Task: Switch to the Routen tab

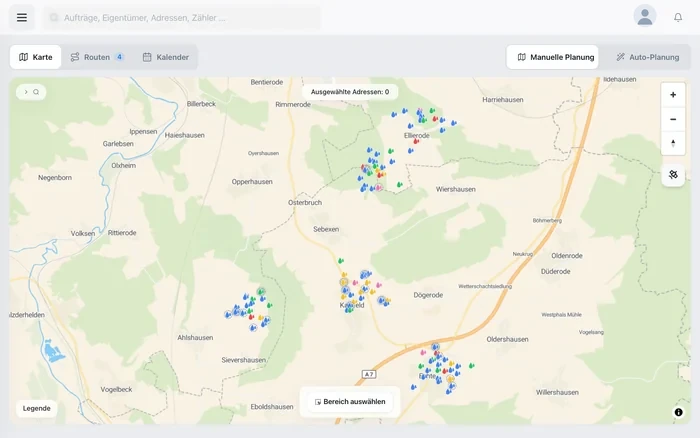Action: coord(97,57)
